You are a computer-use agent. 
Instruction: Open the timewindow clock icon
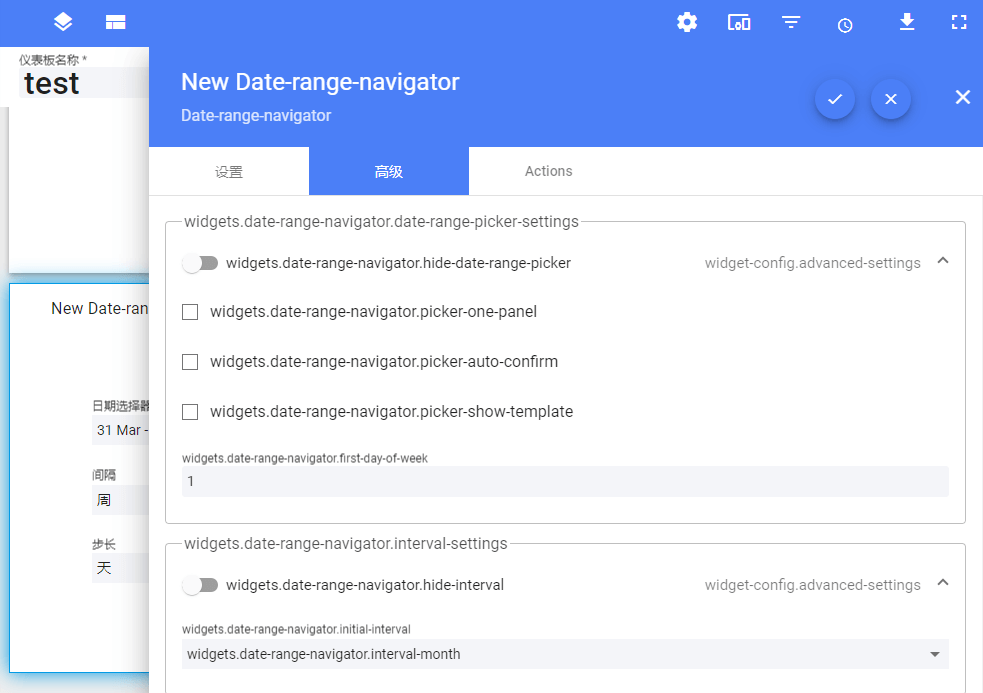[x=845, y=25]
